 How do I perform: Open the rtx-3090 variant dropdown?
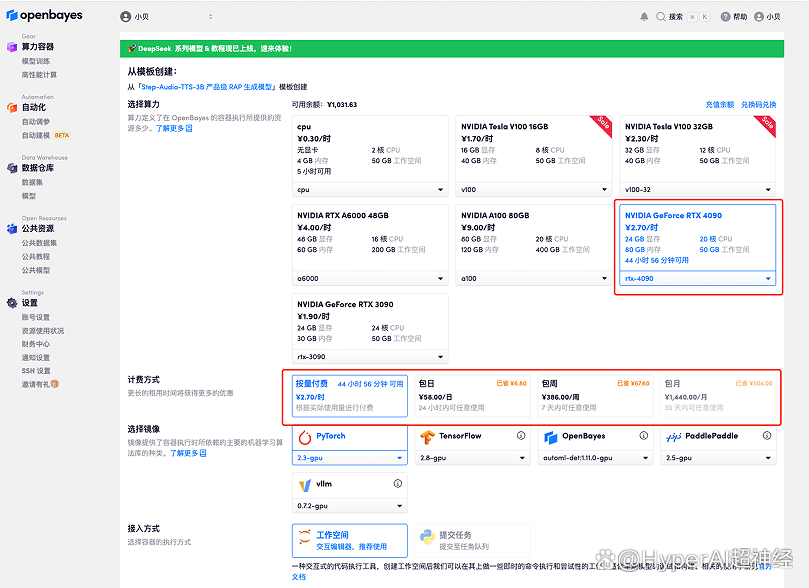(370, 357)
